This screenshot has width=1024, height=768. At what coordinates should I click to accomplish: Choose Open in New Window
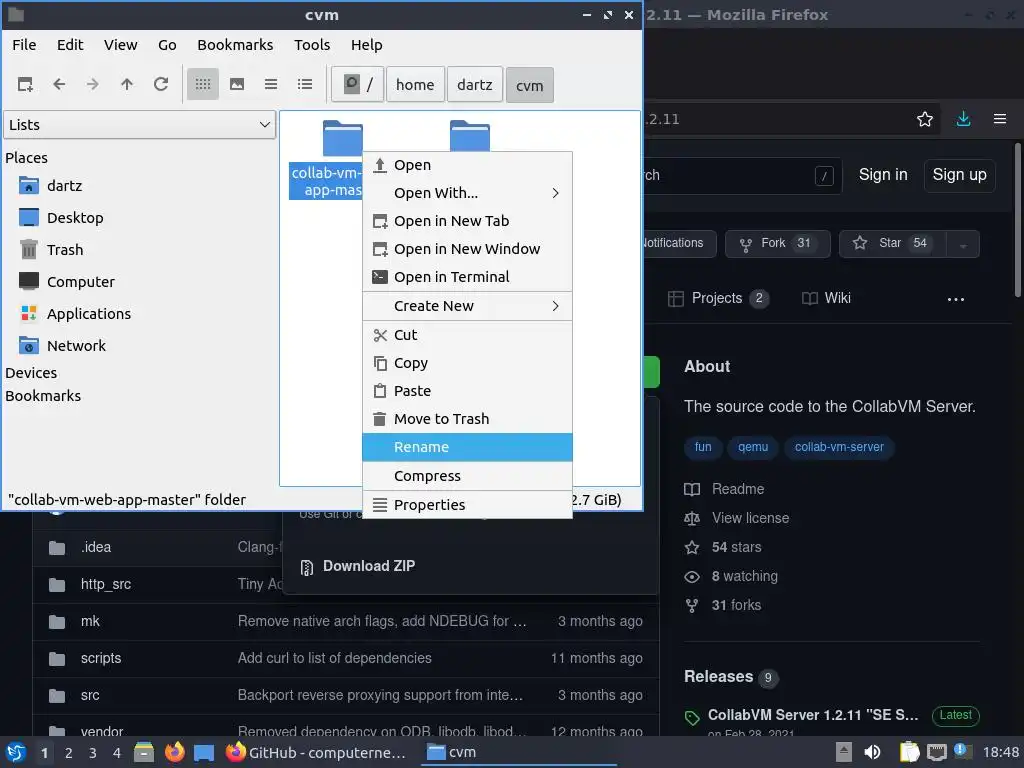pos(467,249)
